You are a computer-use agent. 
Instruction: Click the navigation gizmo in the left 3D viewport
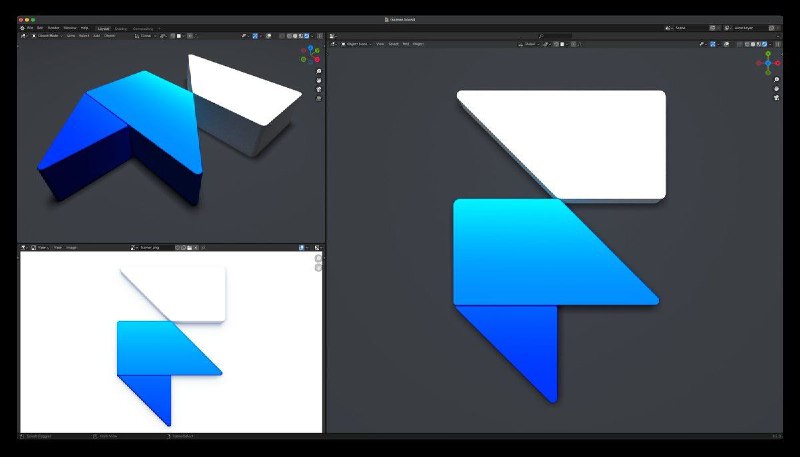coord(311,53)
